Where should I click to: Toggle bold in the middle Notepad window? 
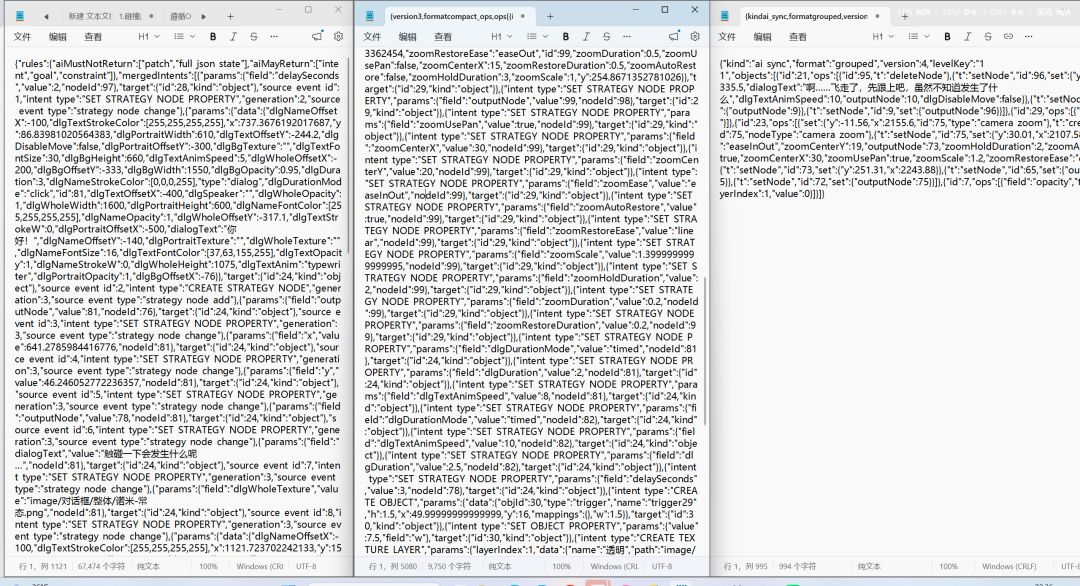pos(565,36)
